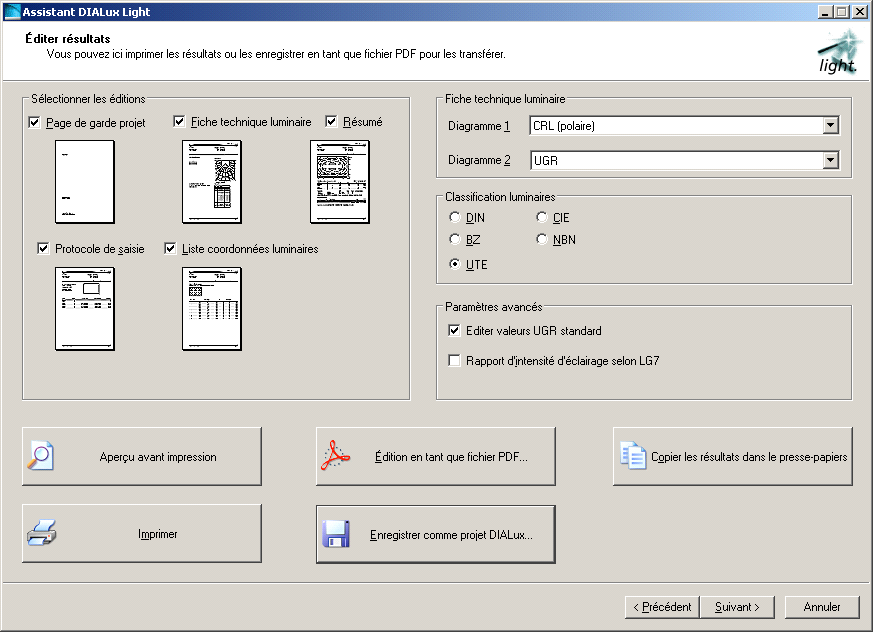This screenshot has width=873, height=632.
Task: Click the Imprimer button
Action: pos(142,533)
